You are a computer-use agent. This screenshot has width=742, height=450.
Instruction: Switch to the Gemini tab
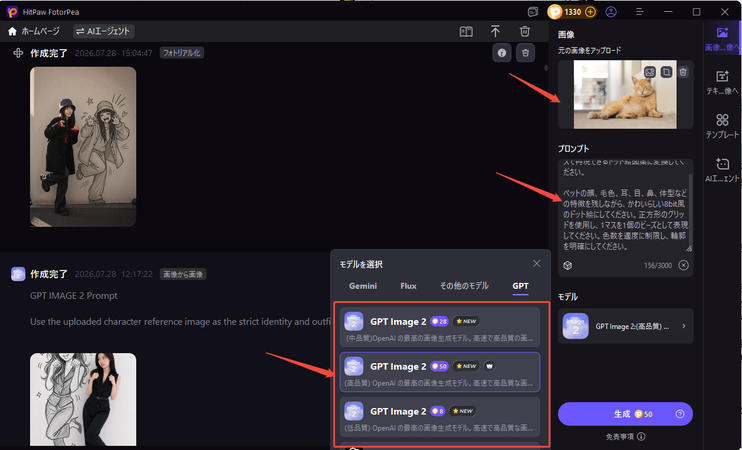363,286
